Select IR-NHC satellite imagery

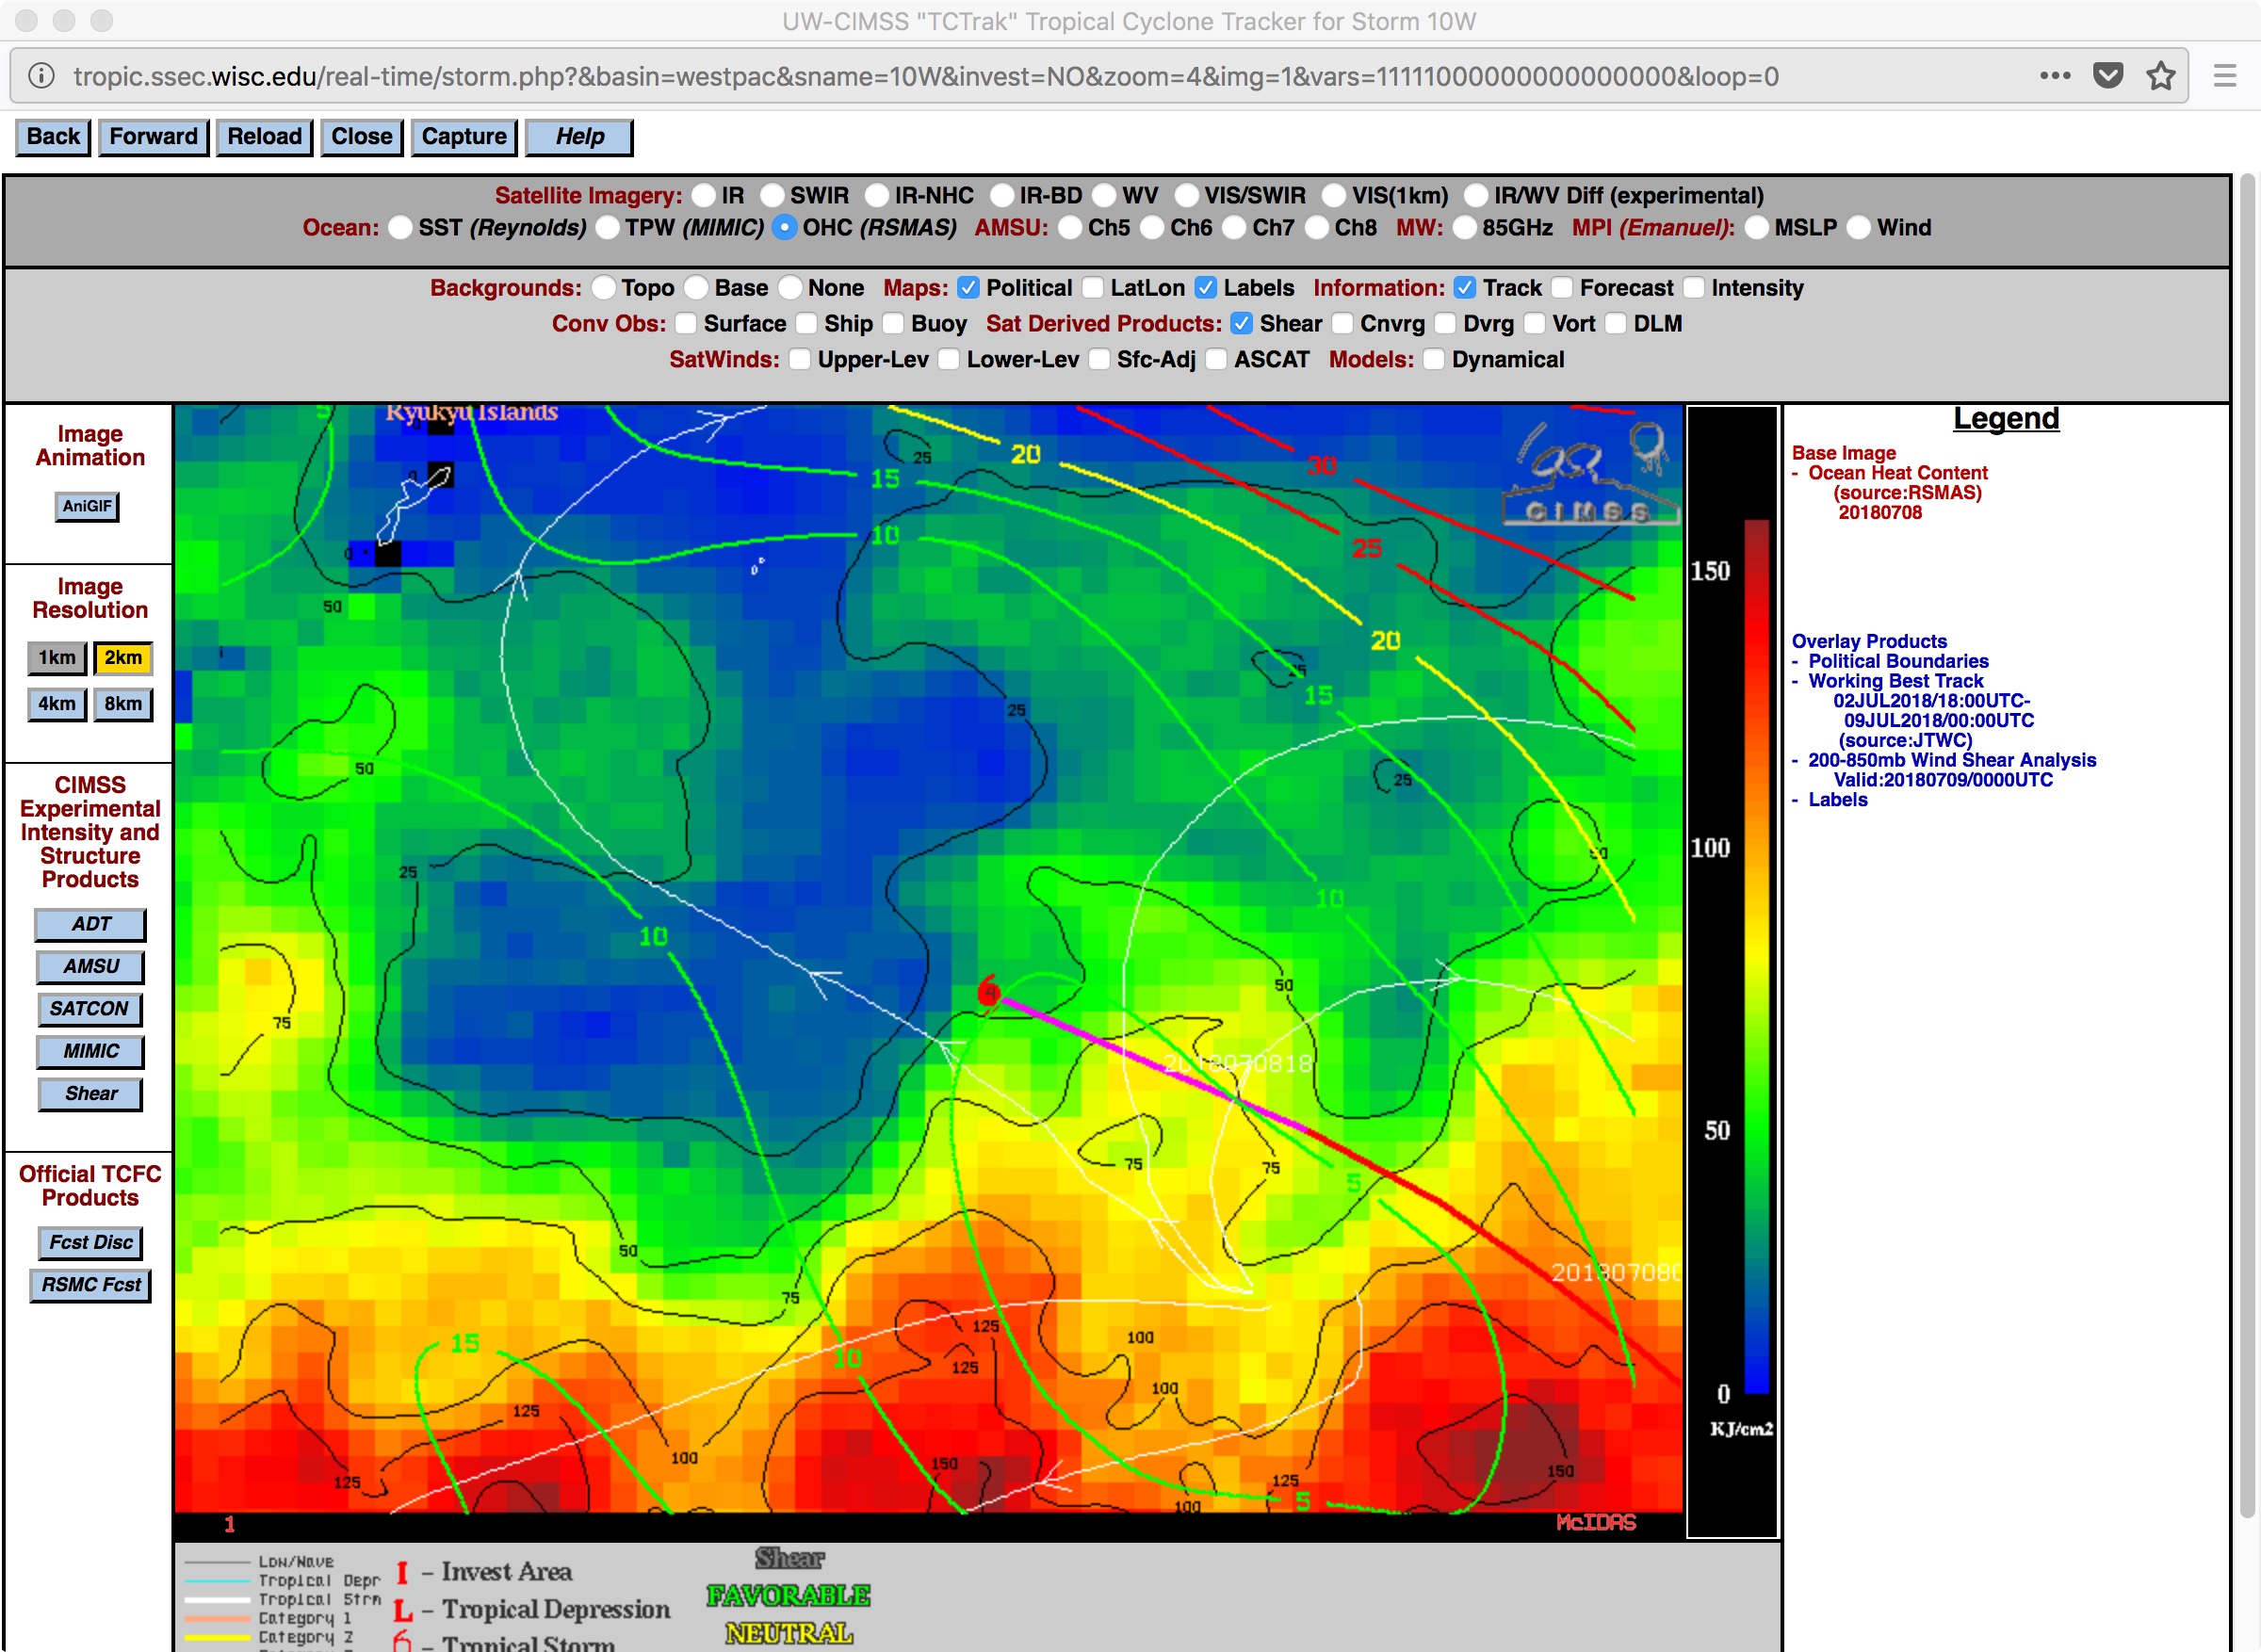pos(878,195)
